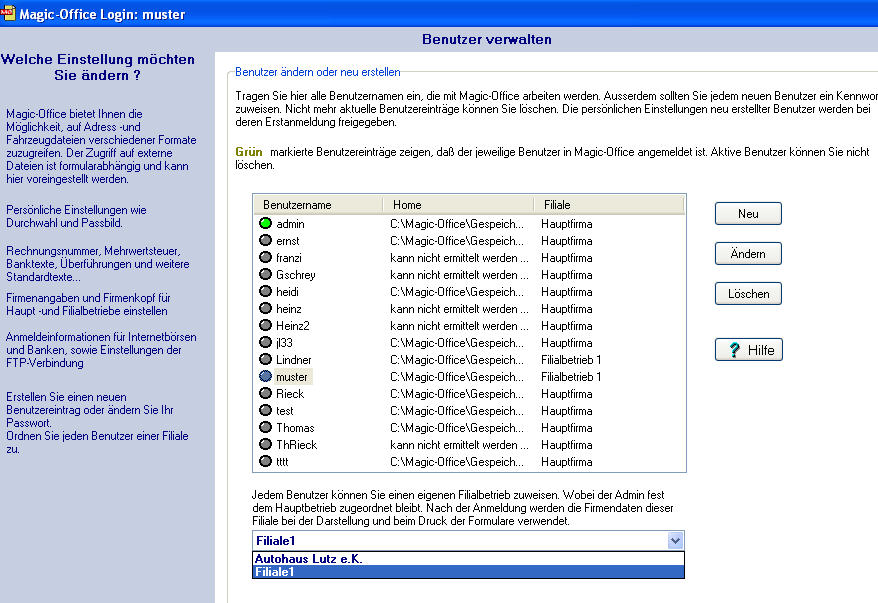Select user test in the list
Viewport: 878px width, 603px height.
tap(285, 410)
